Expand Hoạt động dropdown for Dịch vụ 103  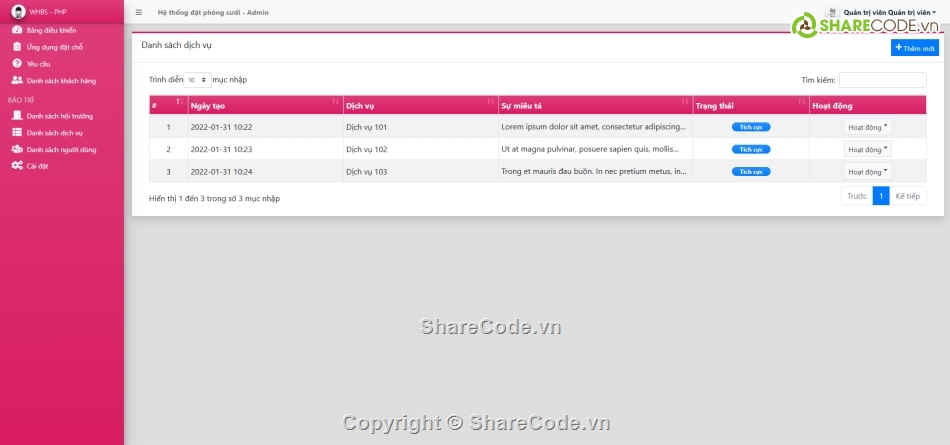click(867, 171)
